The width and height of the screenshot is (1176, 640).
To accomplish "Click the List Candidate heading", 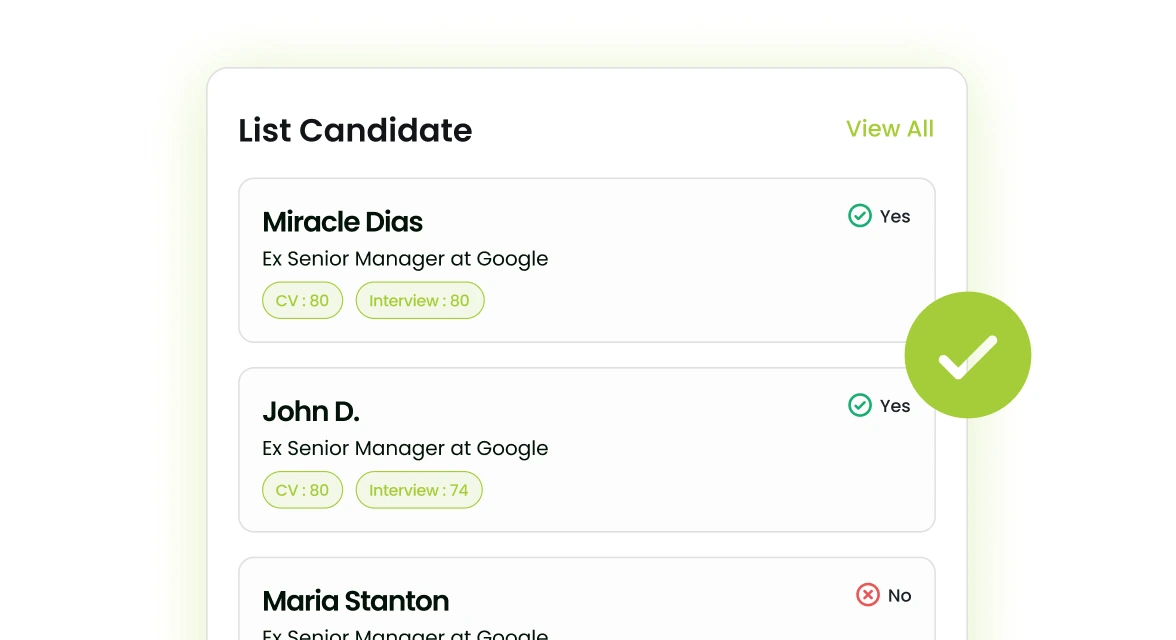I will pyautogui.click(x=355, y=130).
